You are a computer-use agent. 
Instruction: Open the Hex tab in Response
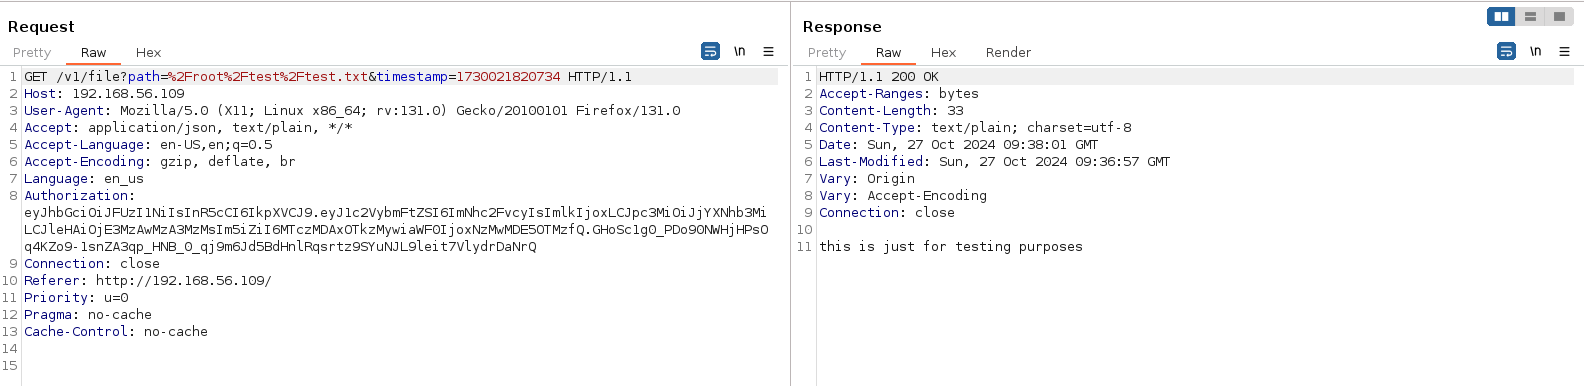(943, 52)
